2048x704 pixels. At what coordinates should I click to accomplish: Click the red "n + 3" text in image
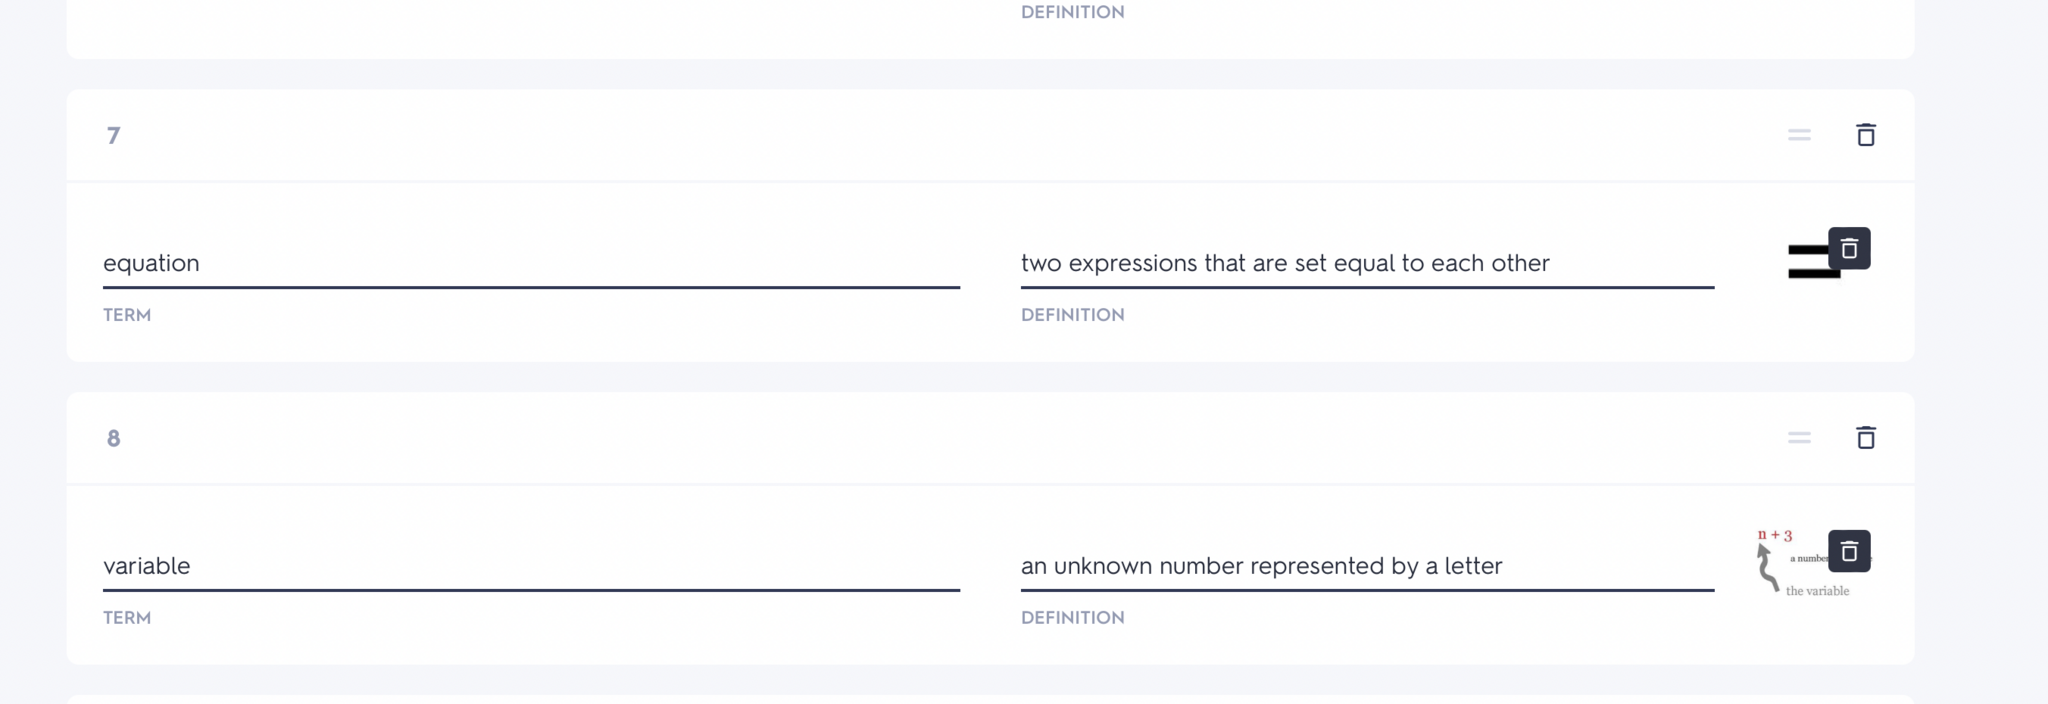(1775, 535)
